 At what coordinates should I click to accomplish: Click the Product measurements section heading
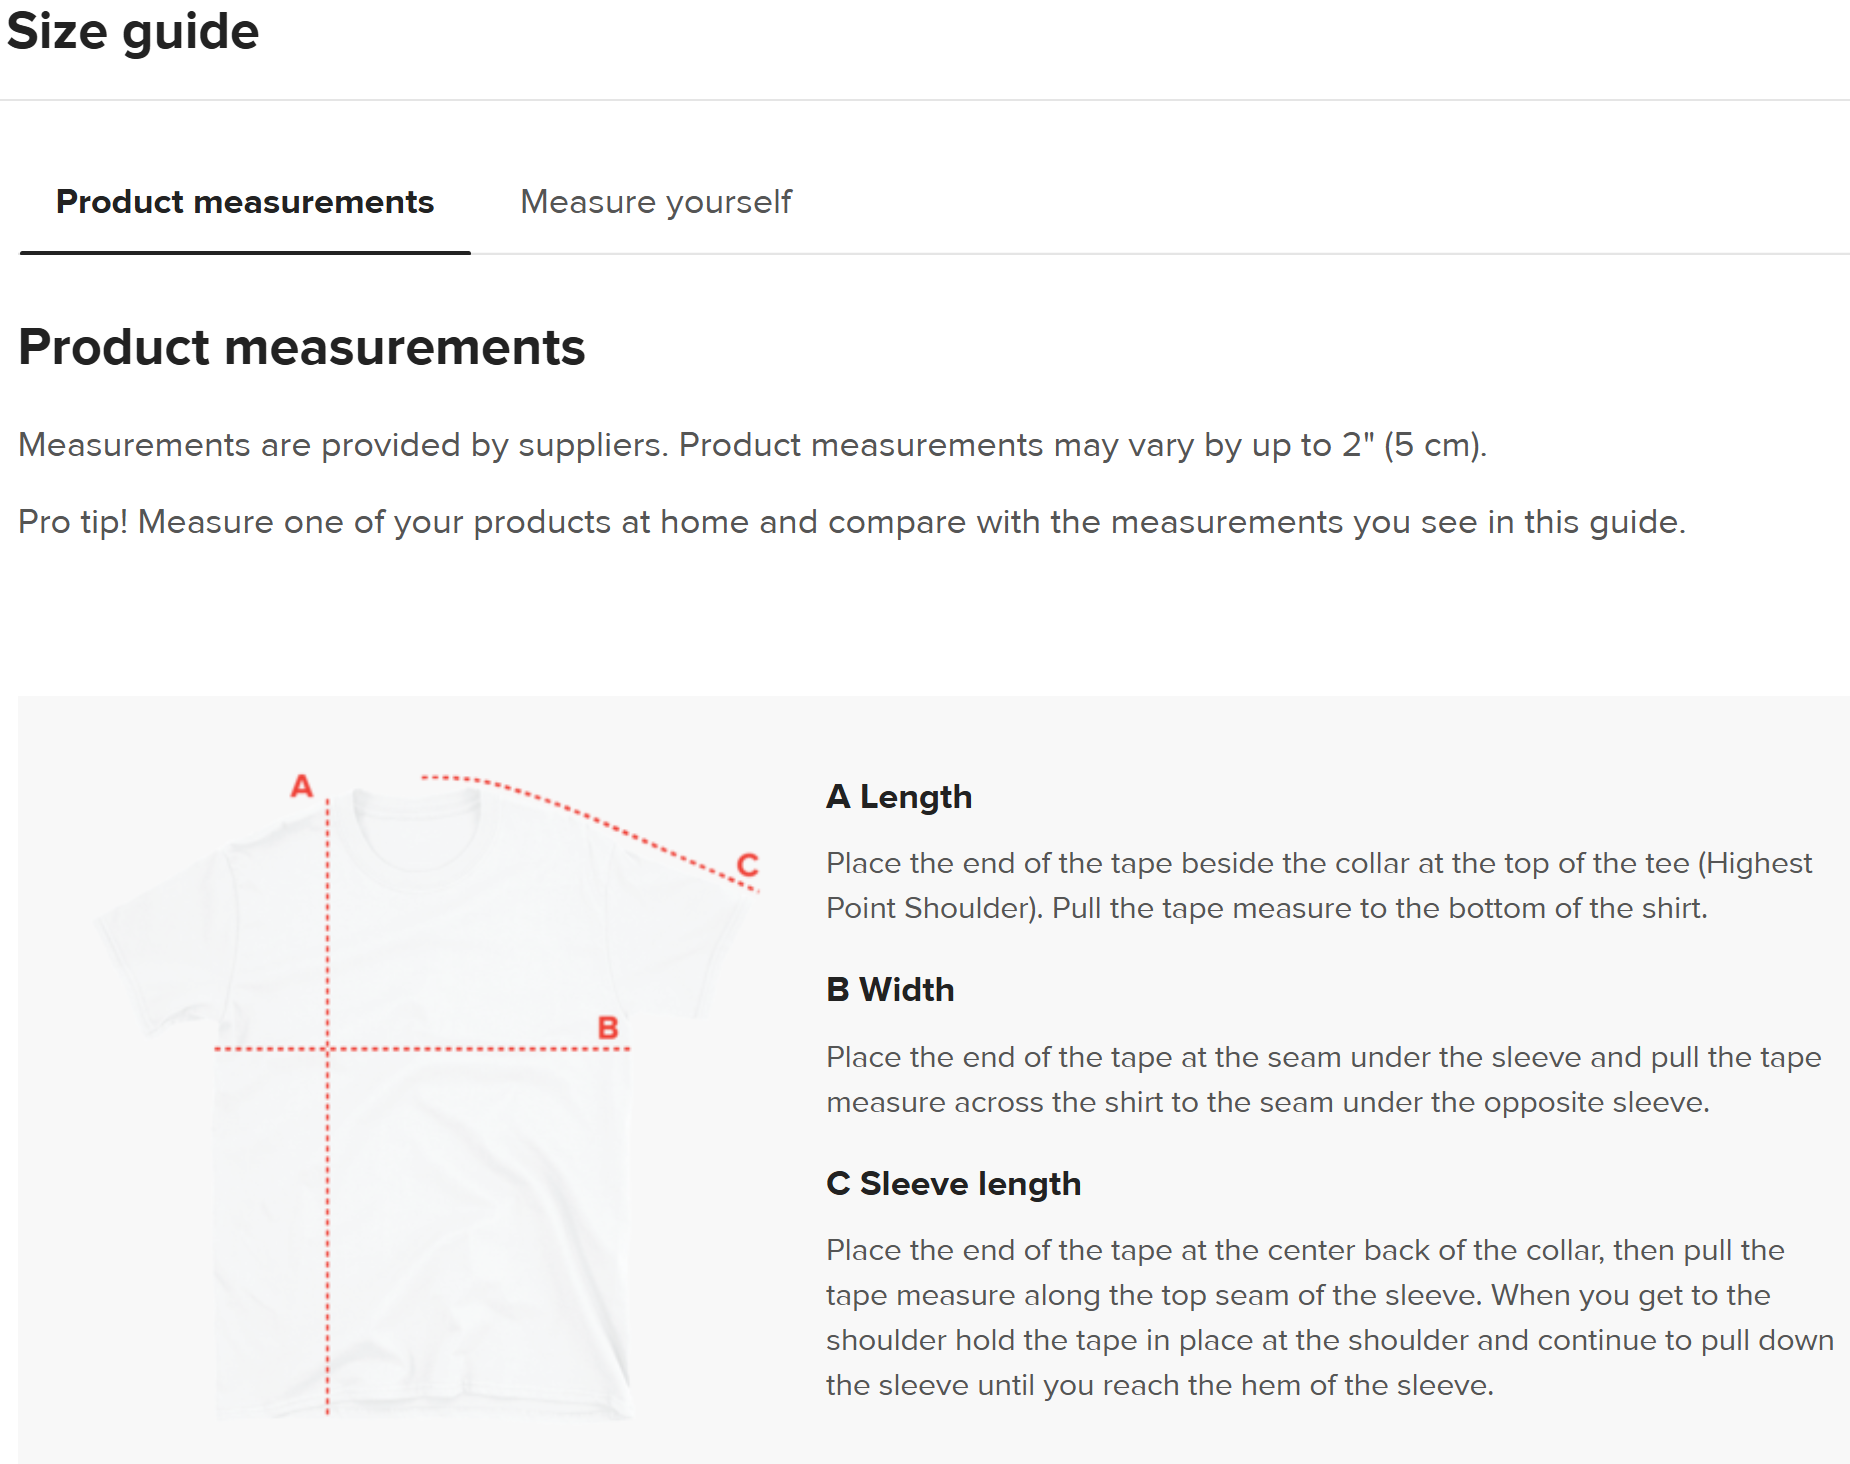coord(301,347)
